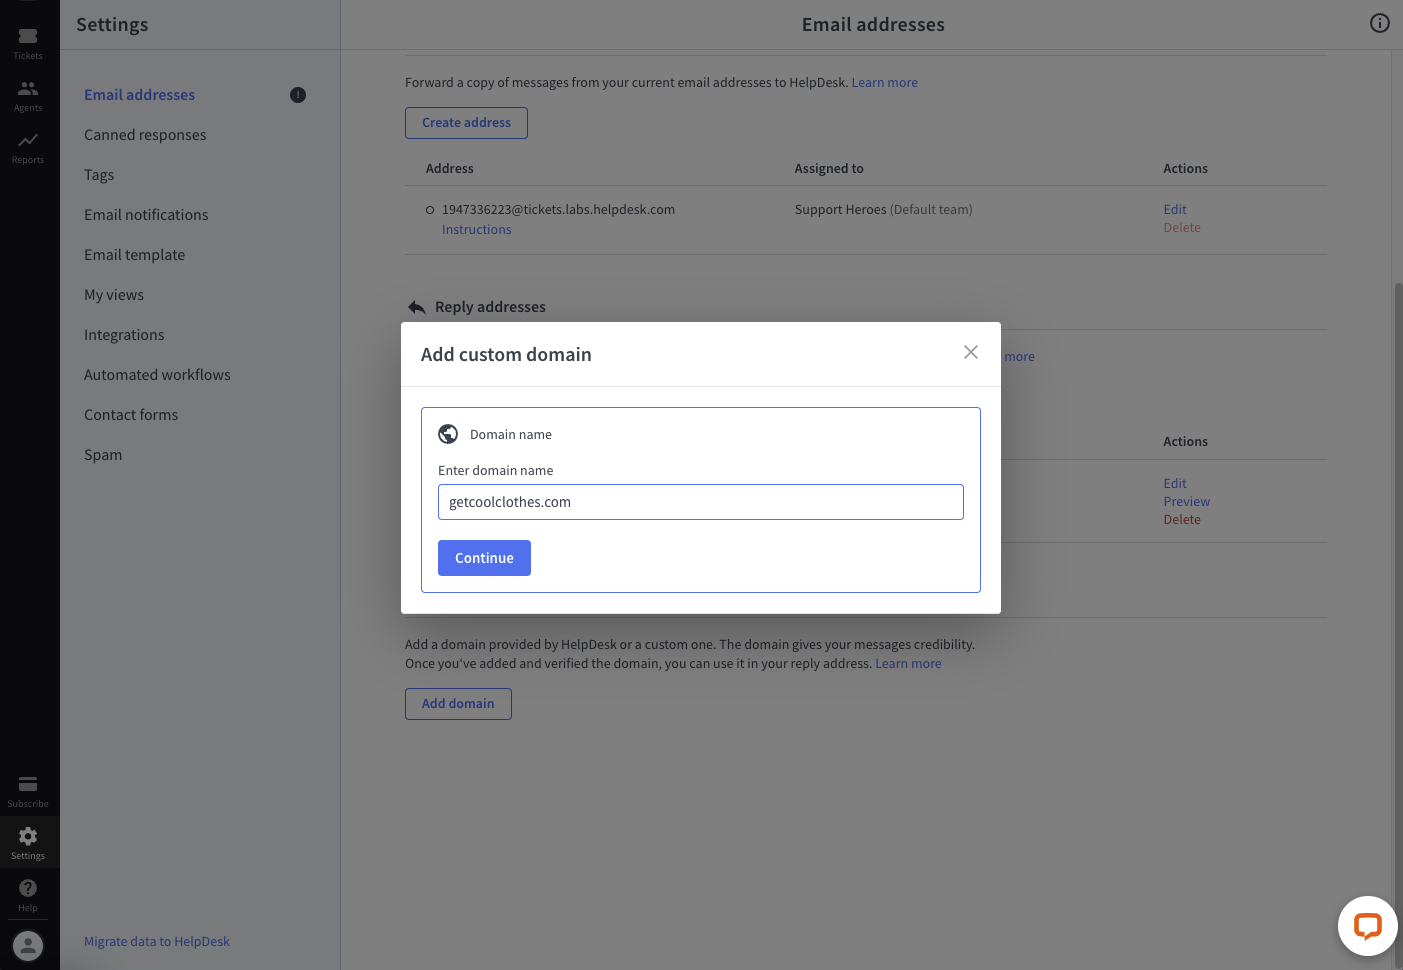The height and width of the screenshot is (970, 1403).
Task: Click the profile avatar at bottom left
Action: point(27,945)
